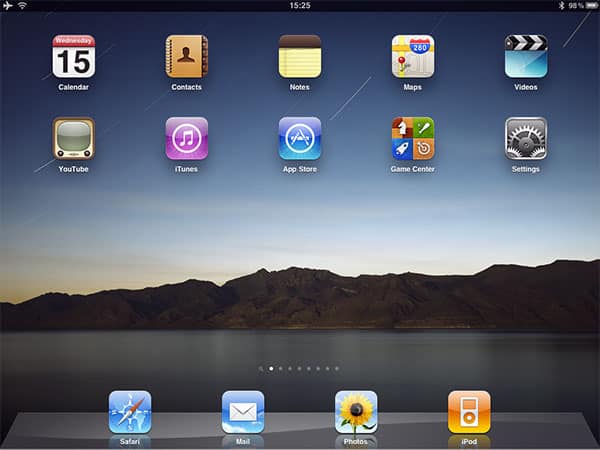
Task: Open the Calendar app
Action: 73,57
